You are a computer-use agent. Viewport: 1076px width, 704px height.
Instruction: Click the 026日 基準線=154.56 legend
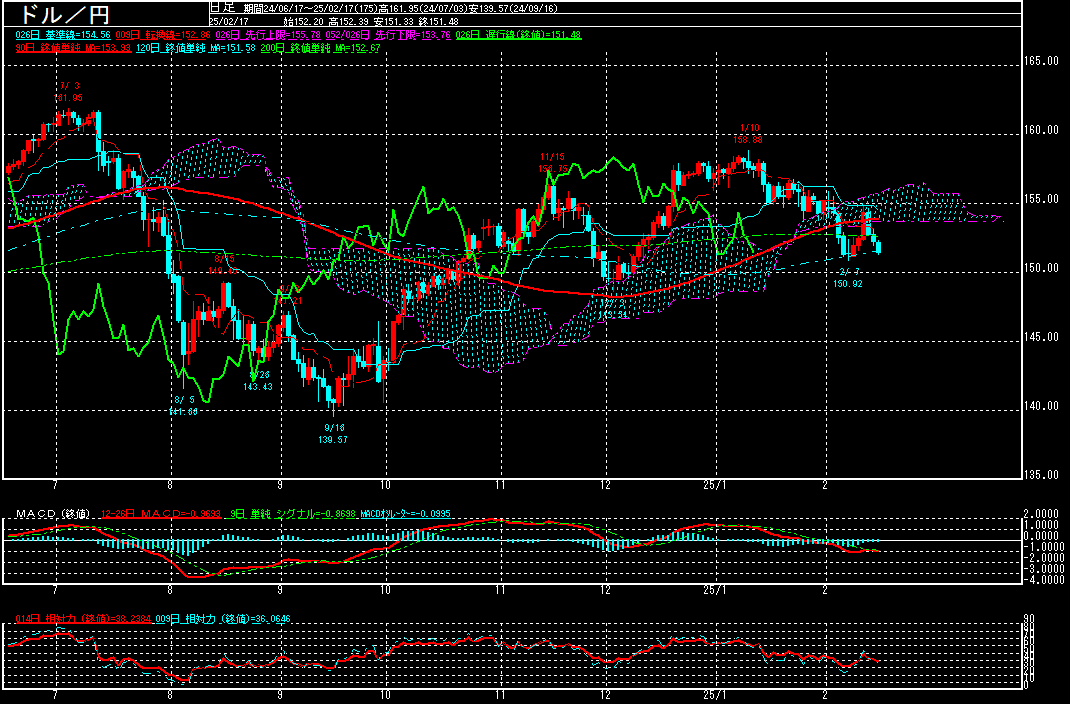click(x=63, y=35)
